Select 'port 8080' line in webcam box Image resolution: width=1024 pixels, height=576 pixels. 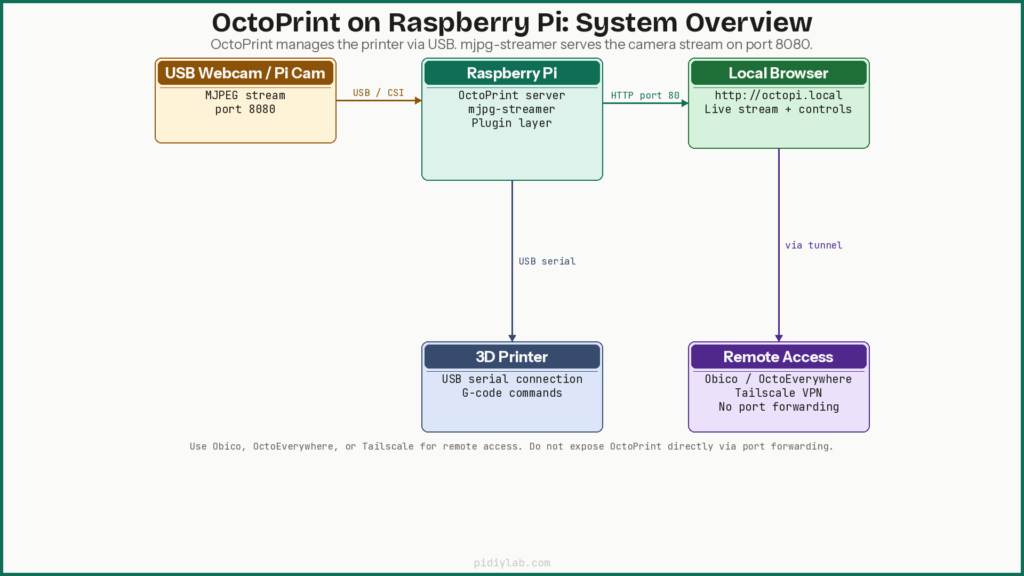point(245,109)
